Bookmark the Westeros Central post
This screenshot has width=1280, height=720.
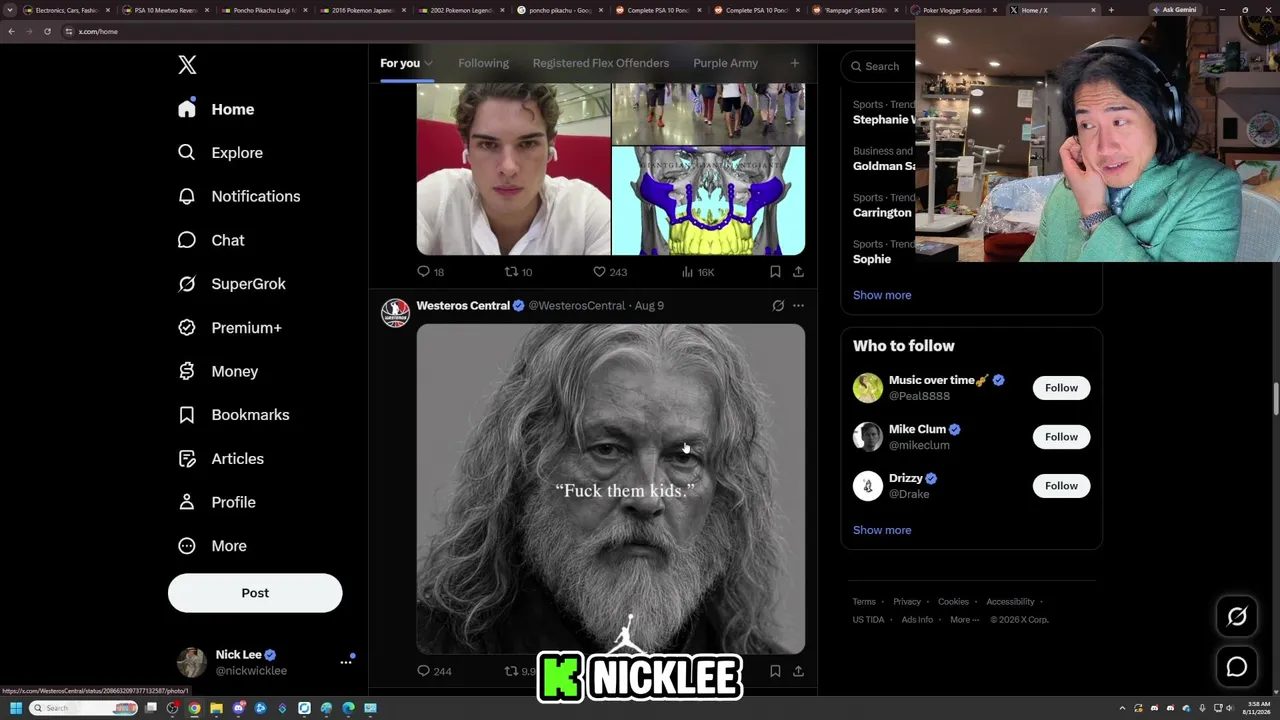(x=775, y=671)
